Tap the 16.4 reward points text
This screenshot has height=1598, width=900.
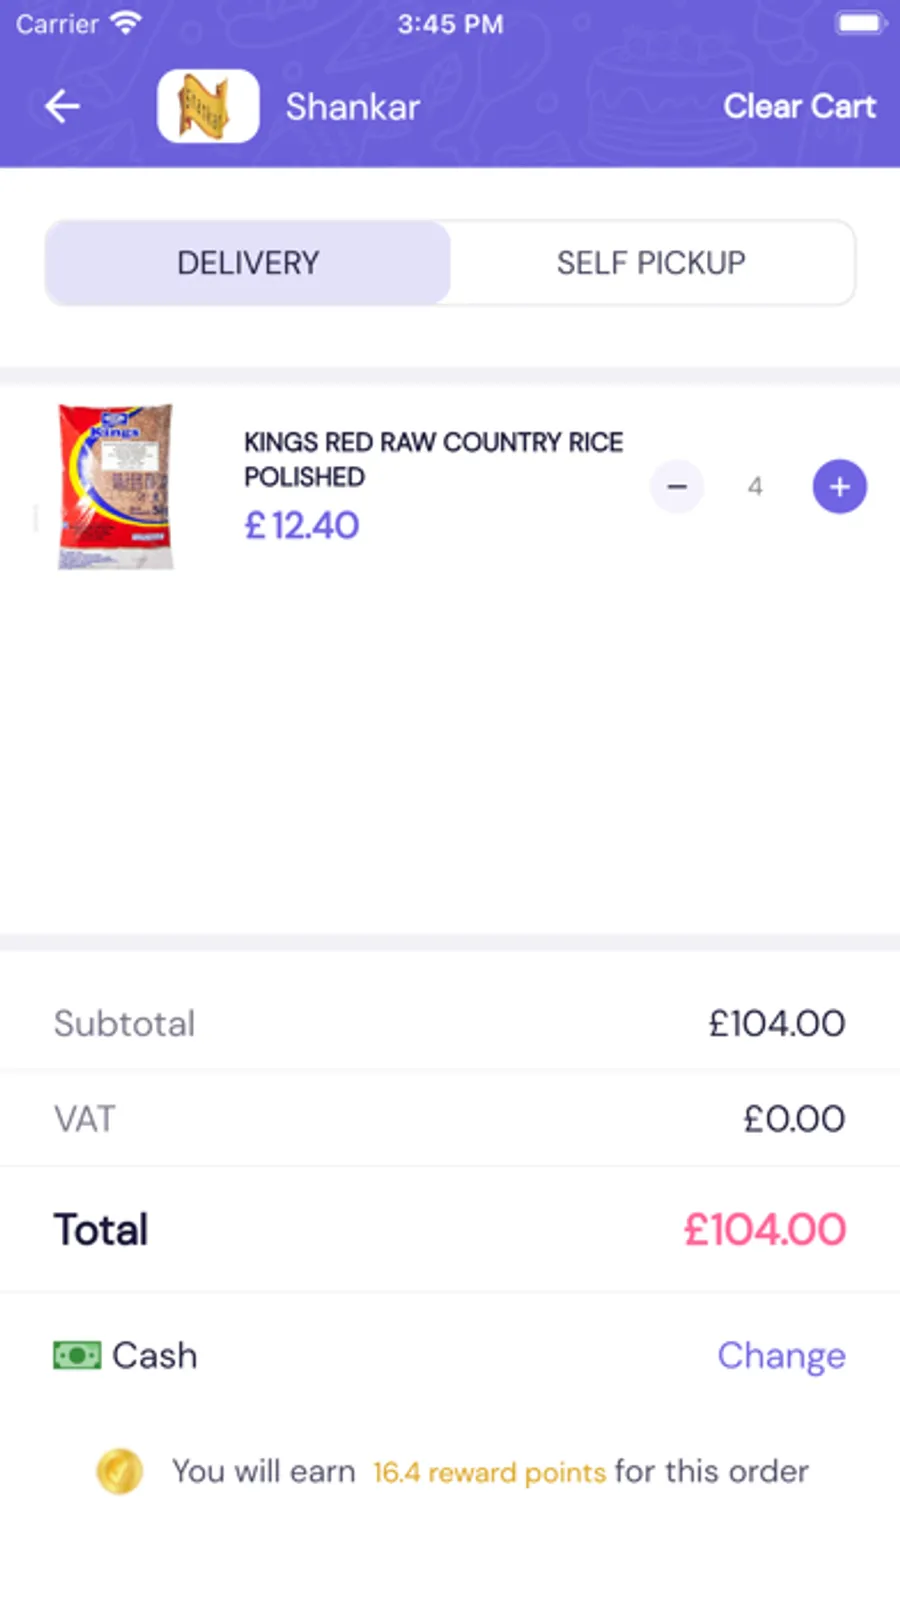tap(489, 1472)
